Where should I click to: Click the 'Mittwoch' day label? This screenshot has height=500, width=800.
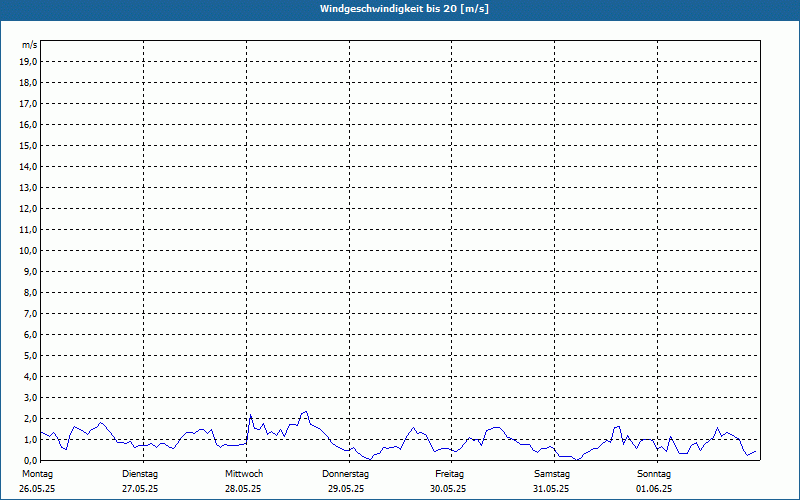244,474
